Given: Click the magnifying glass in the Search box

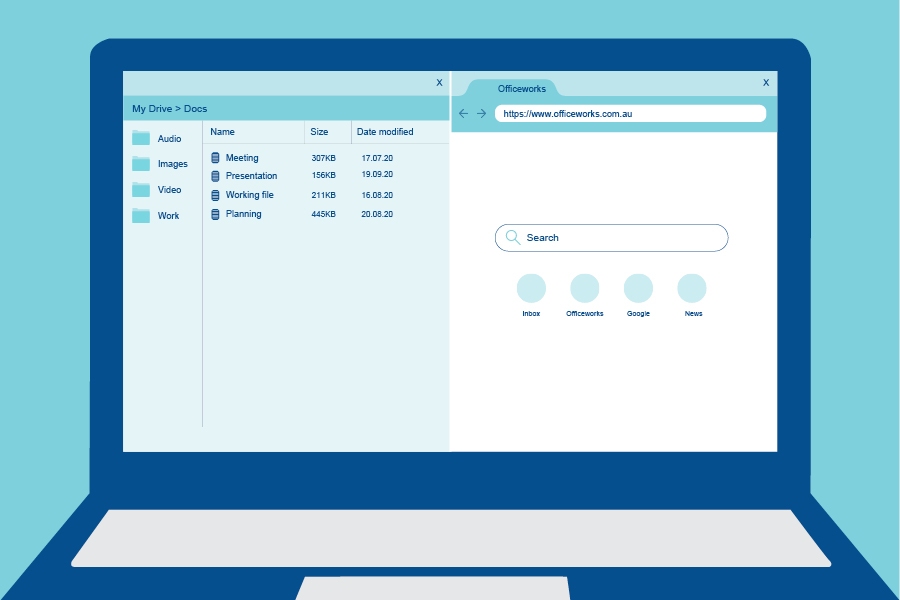Looking at the screenshot, I should coord(513,237).
